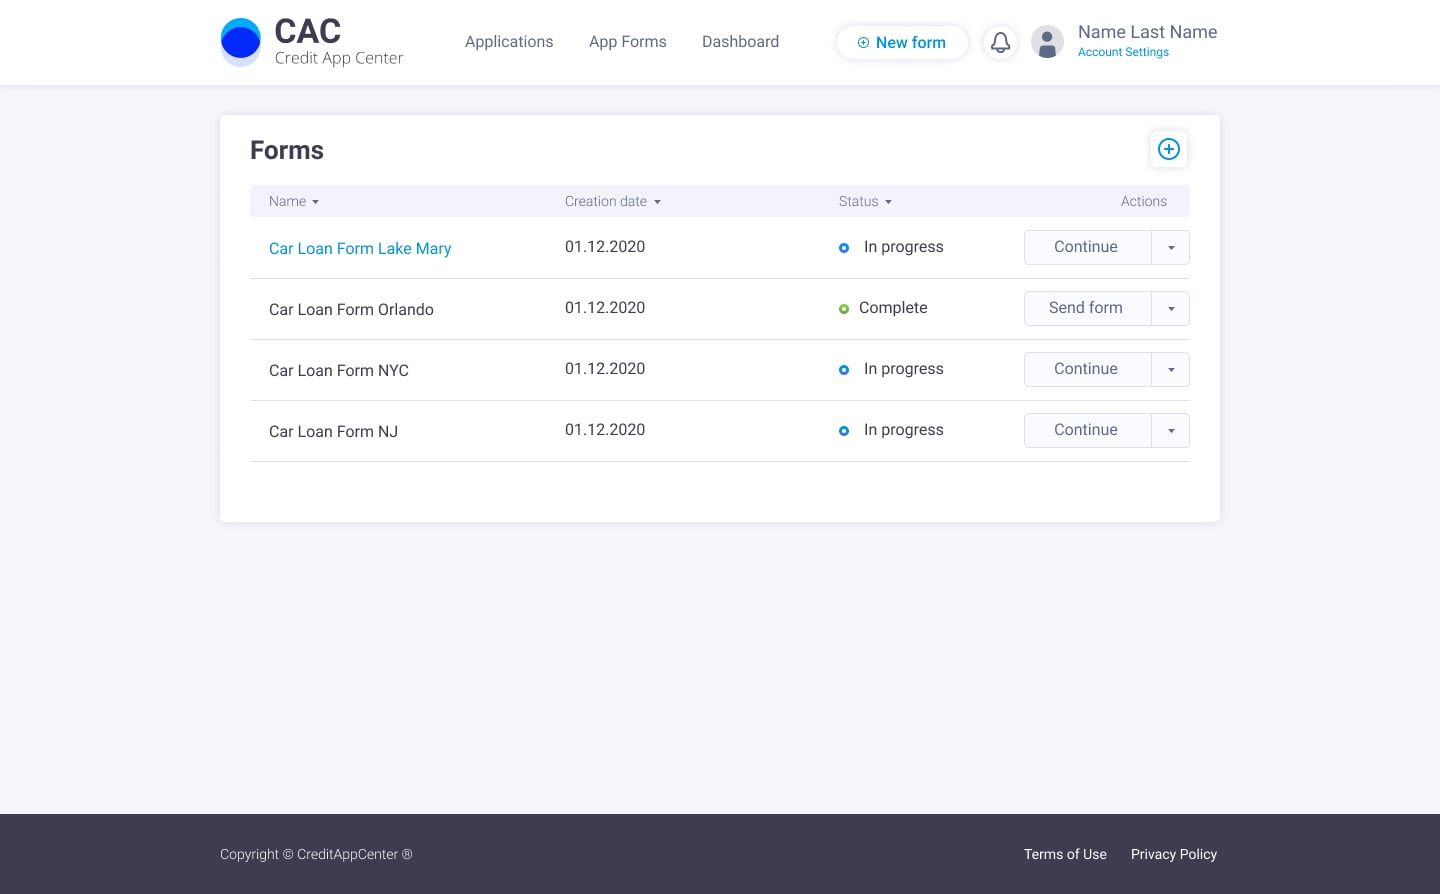Continue the Car Loan Form Lake Mary
The width and height of the screenshot is (1440, 894).
click(1087, 247)
